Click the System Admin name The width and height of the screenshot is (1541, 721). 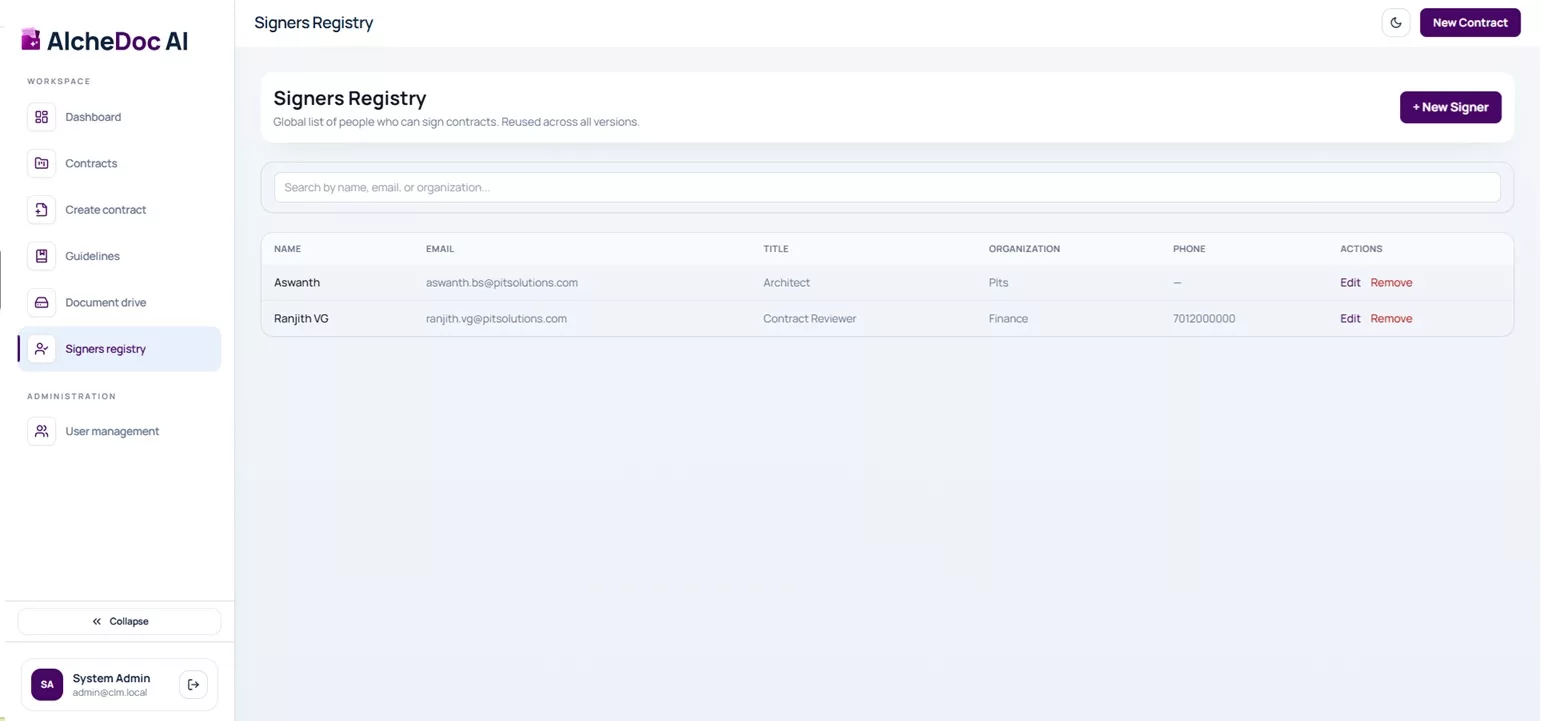coord(111,678)
